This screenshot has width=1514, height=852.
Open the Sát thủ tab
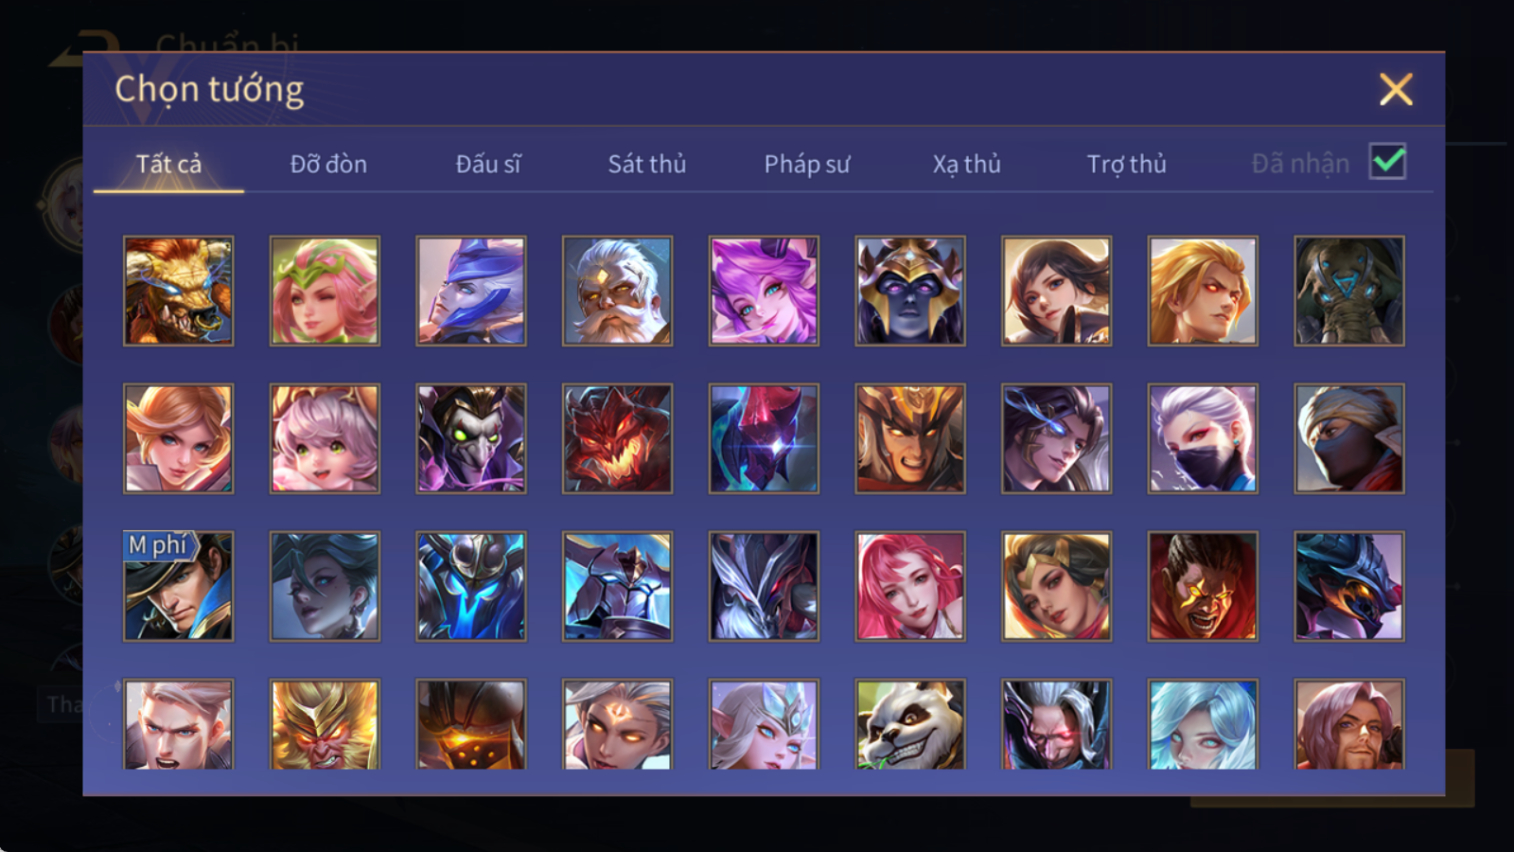pyautogui.click(x=647, y=164)
